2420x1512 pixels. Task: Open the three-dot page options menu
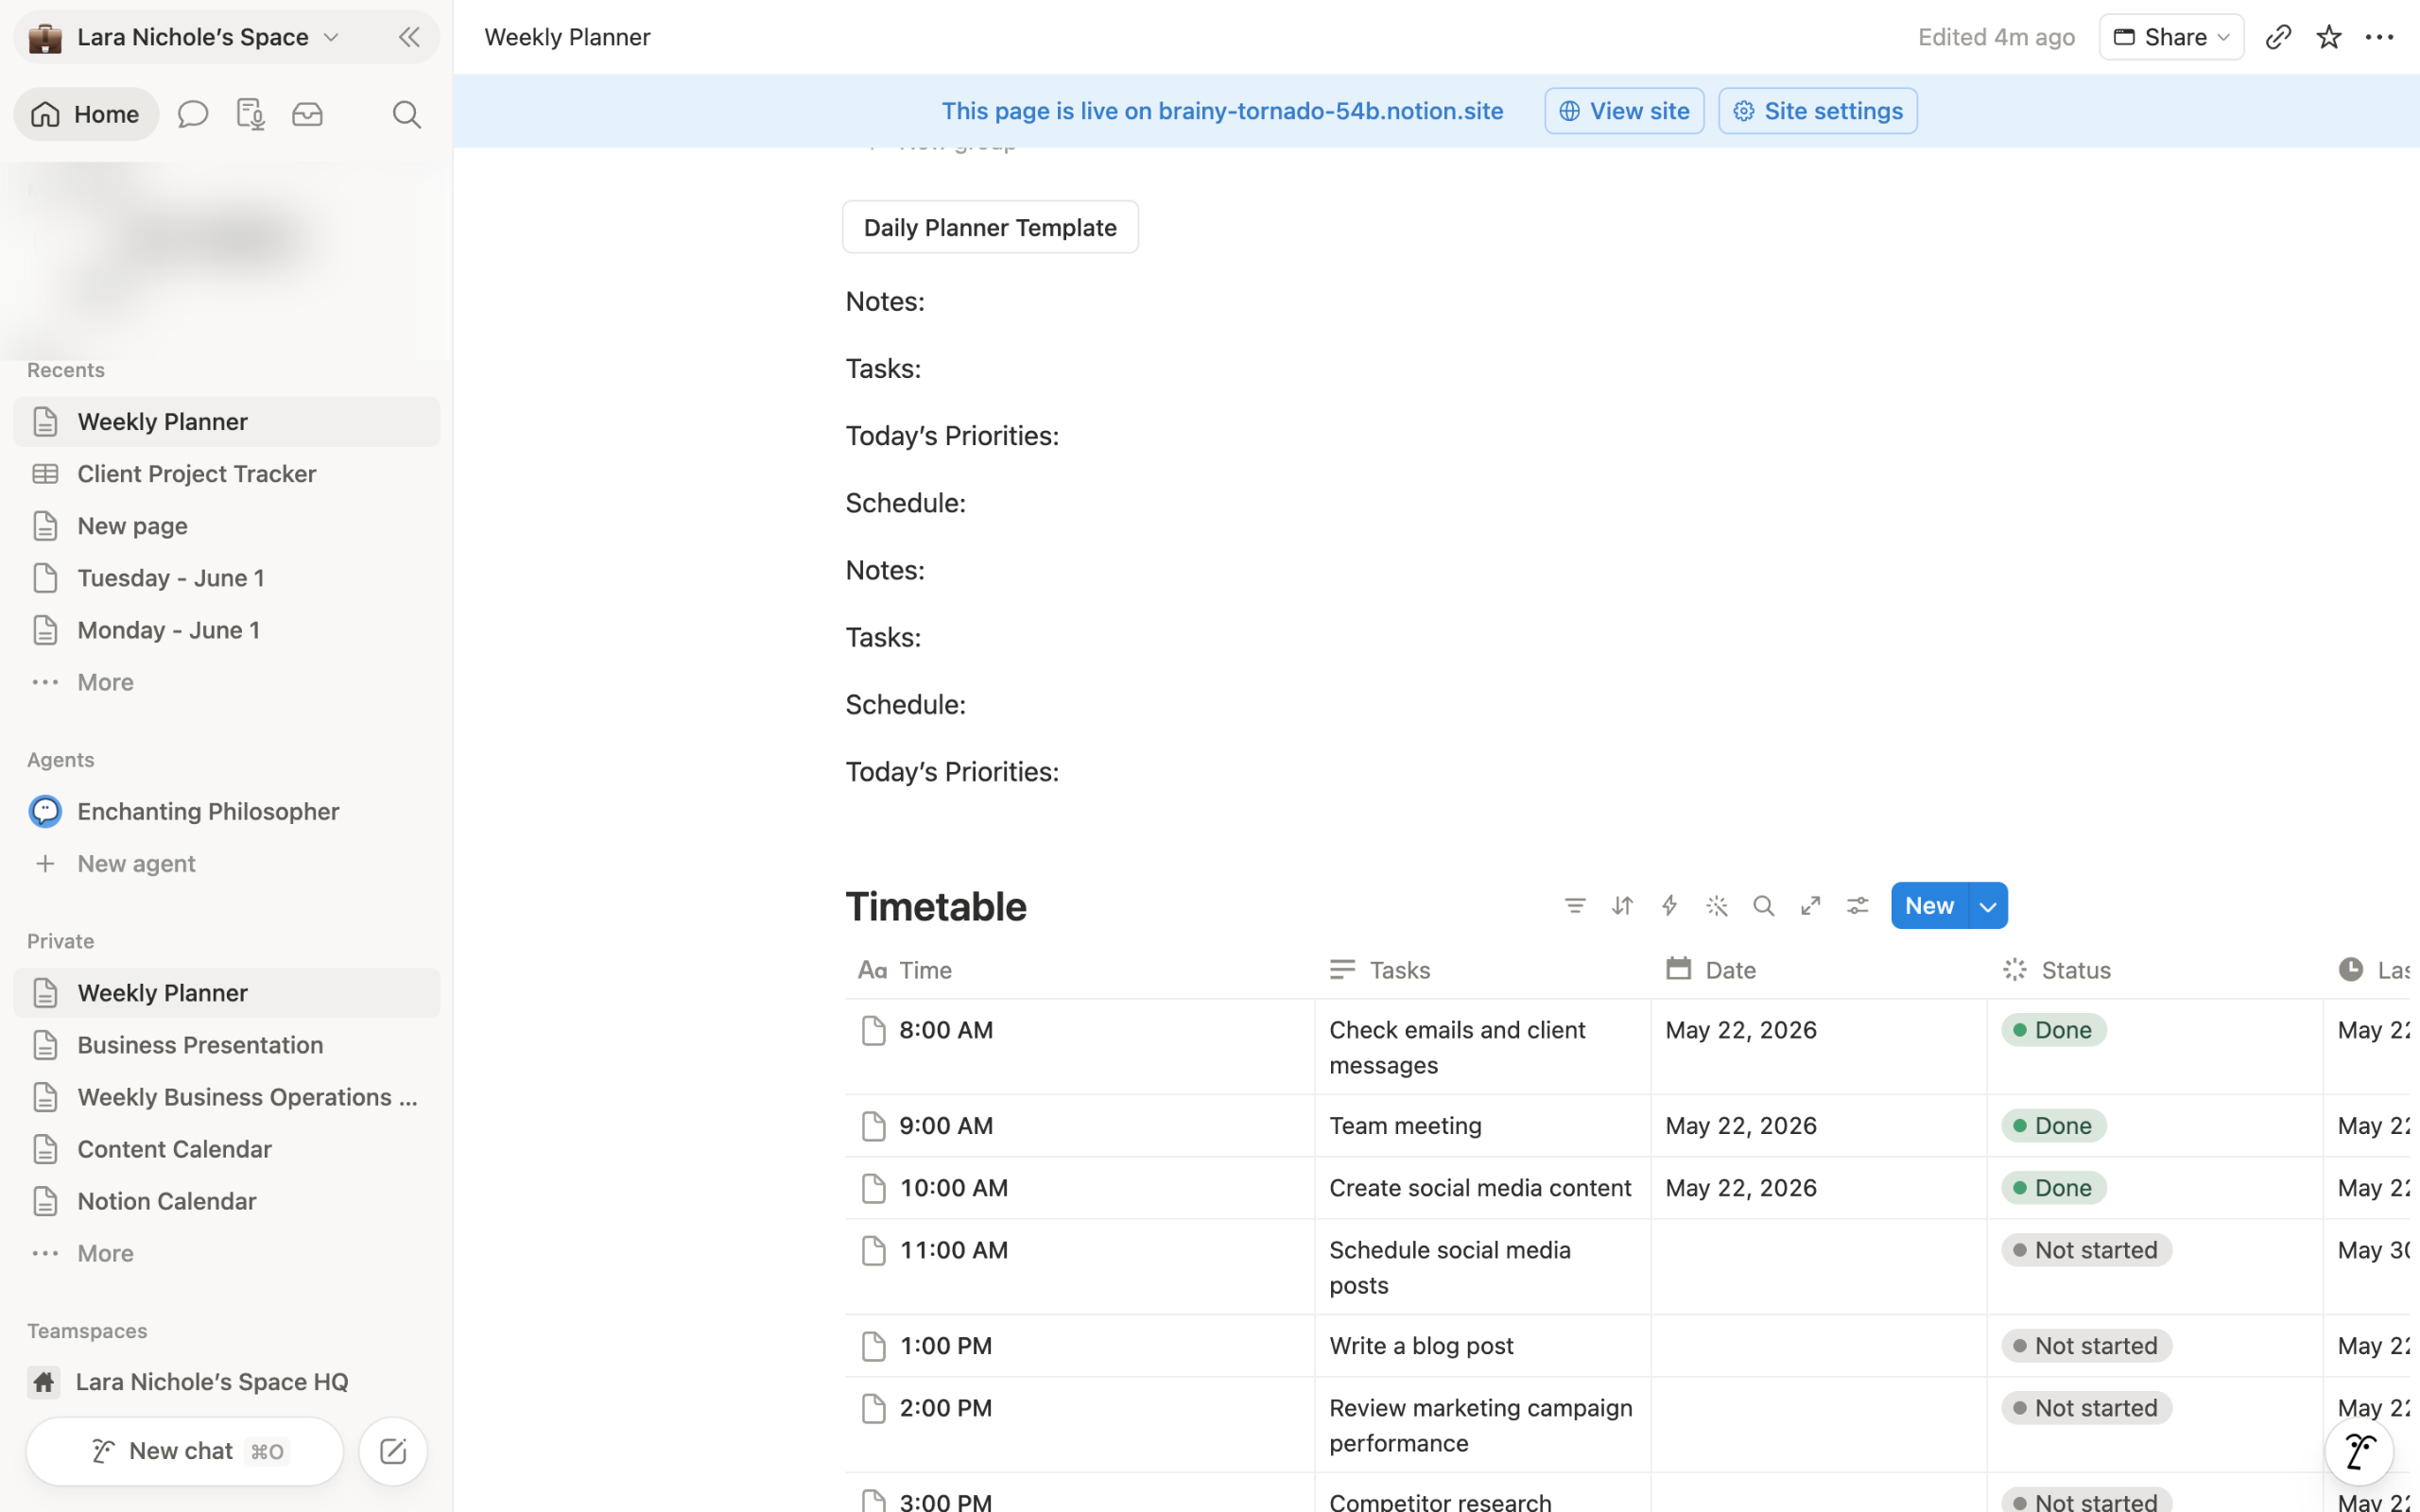point(2380,37)
